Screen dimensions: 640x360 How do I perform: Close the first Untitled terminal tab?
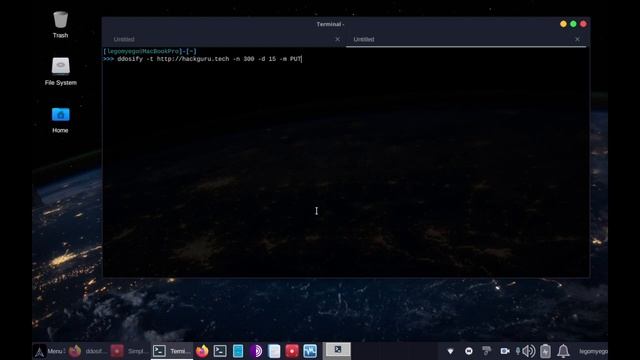click(337, 39)
